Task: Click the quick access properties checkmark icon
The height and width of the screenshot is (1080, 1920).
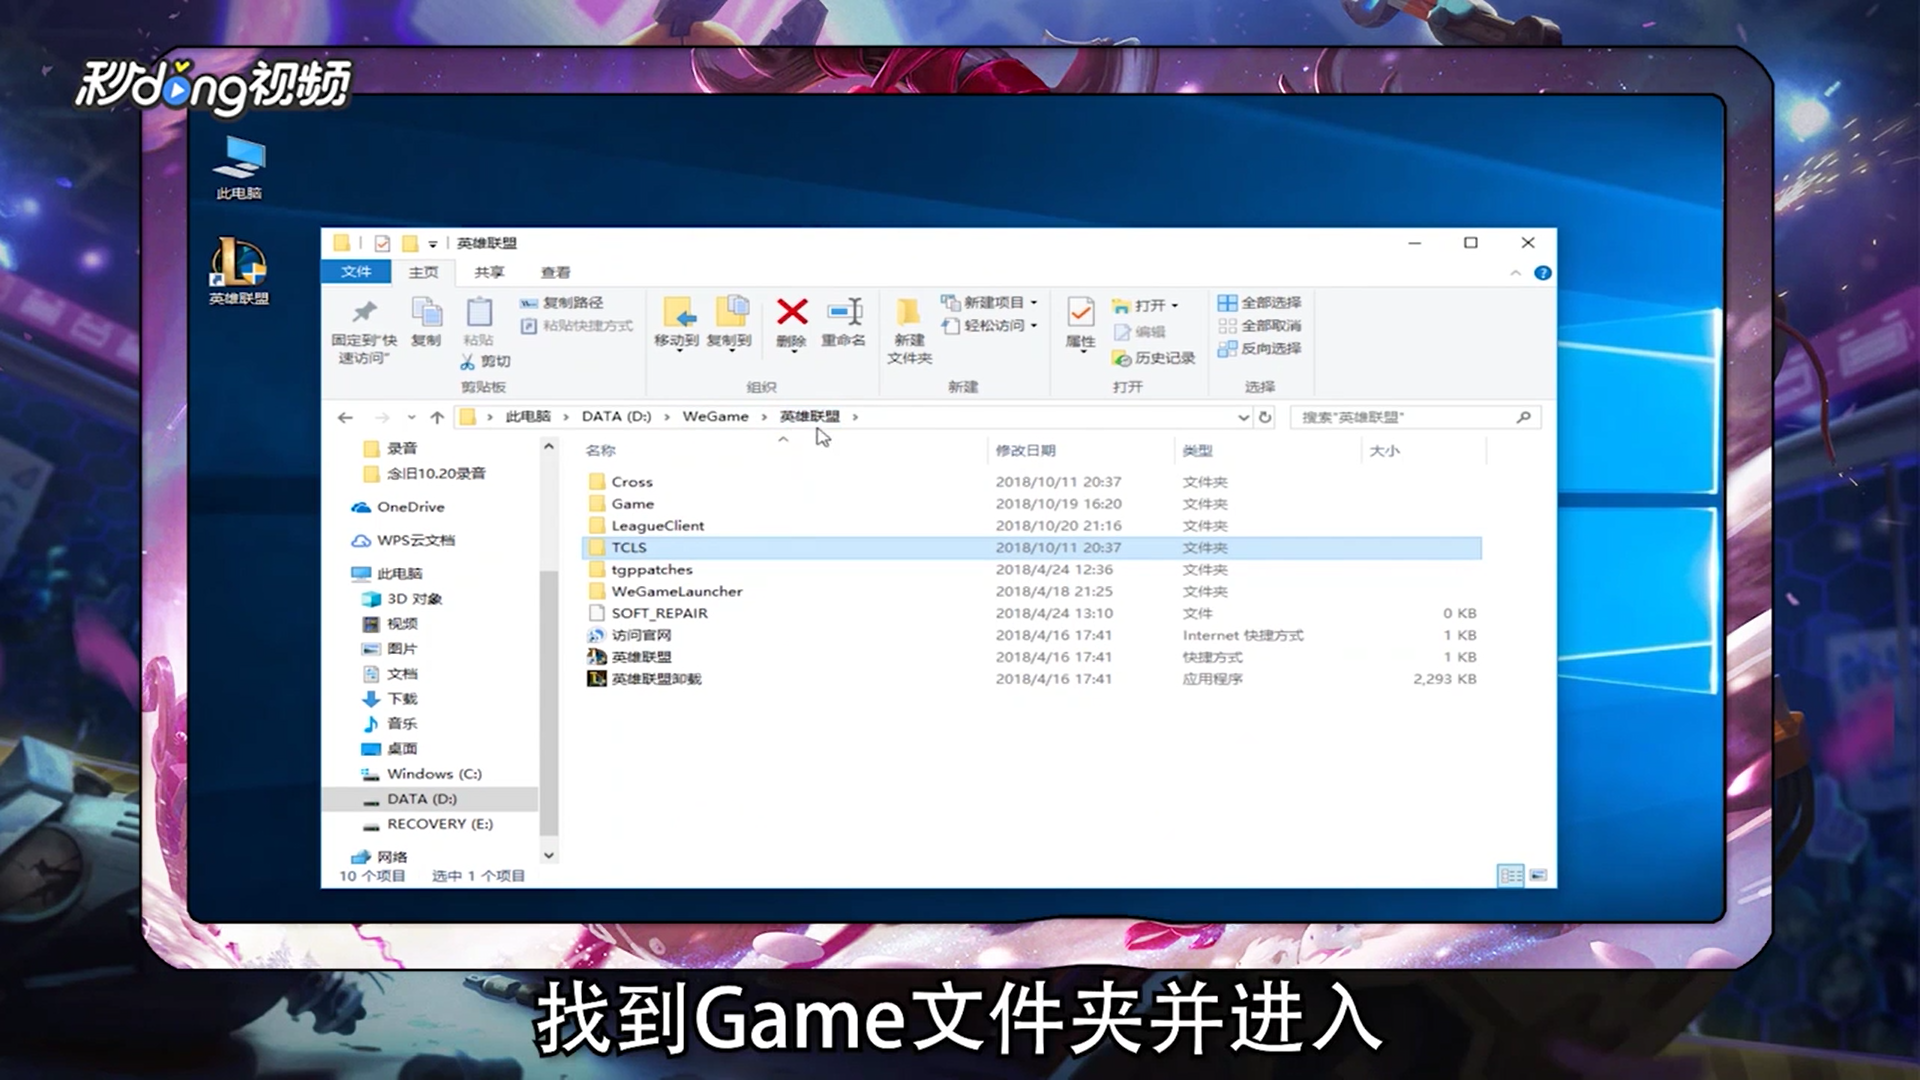Action: click(382, 243)
